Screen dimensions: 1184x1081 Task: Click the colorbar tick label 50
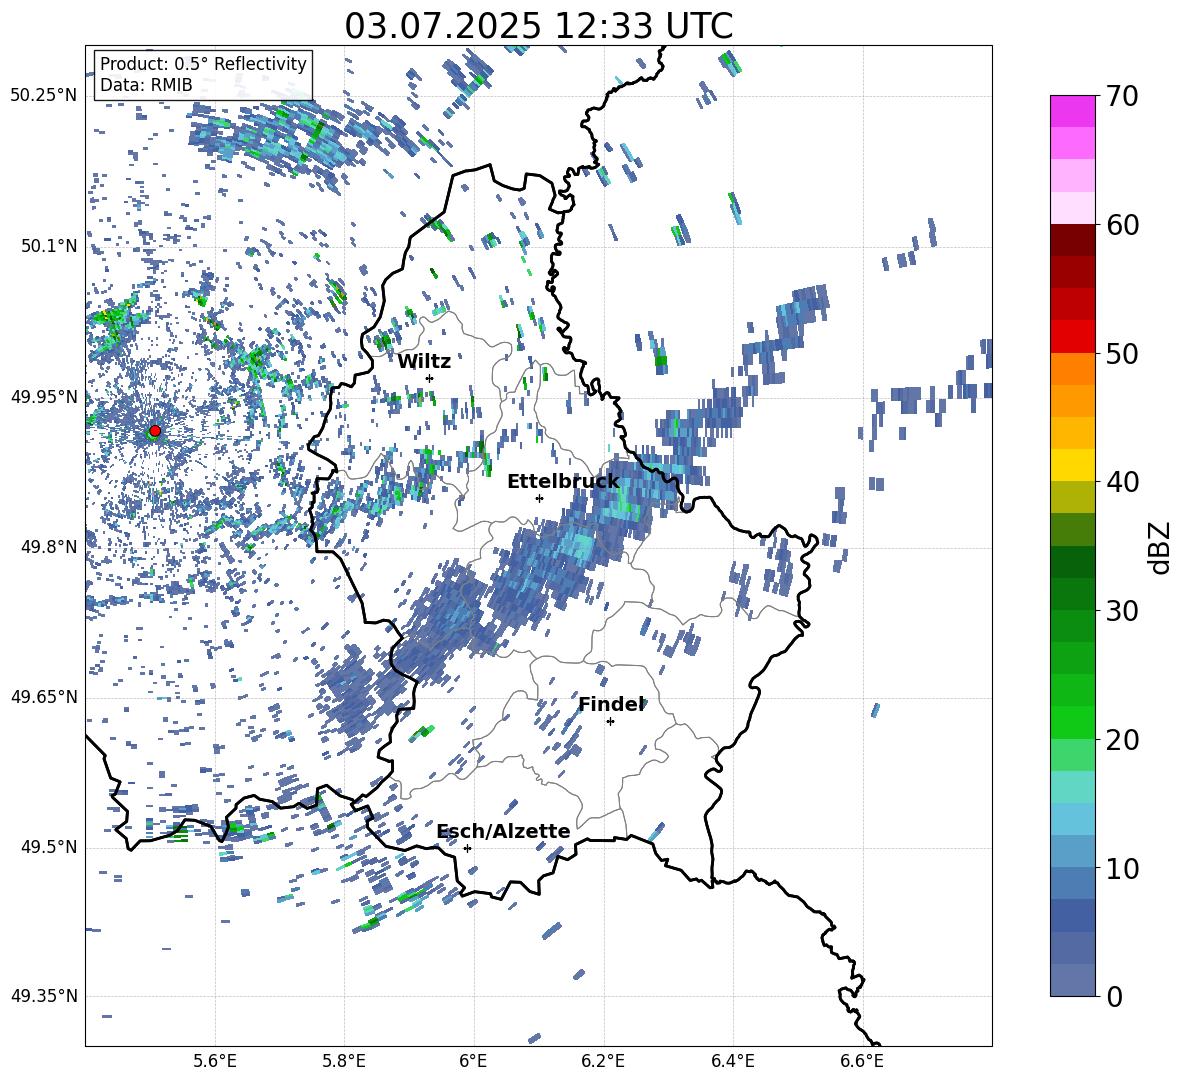click(1123, 354)
